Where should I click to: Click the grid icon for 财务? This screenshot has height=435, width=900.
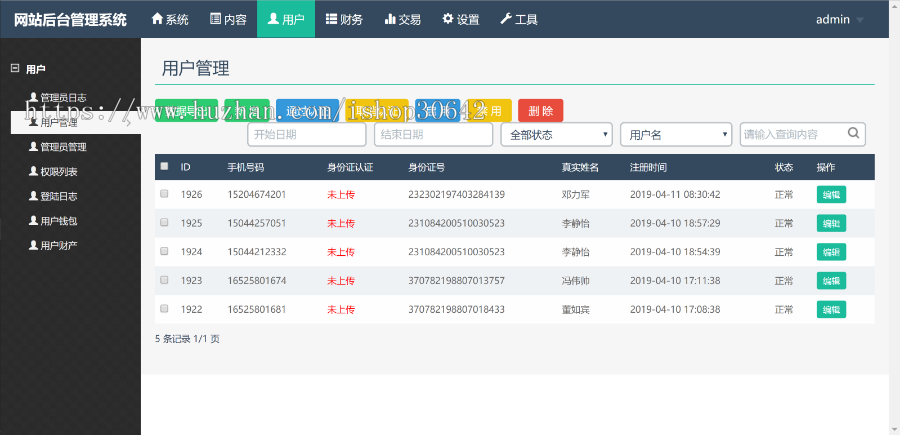[x=332, y=19]
